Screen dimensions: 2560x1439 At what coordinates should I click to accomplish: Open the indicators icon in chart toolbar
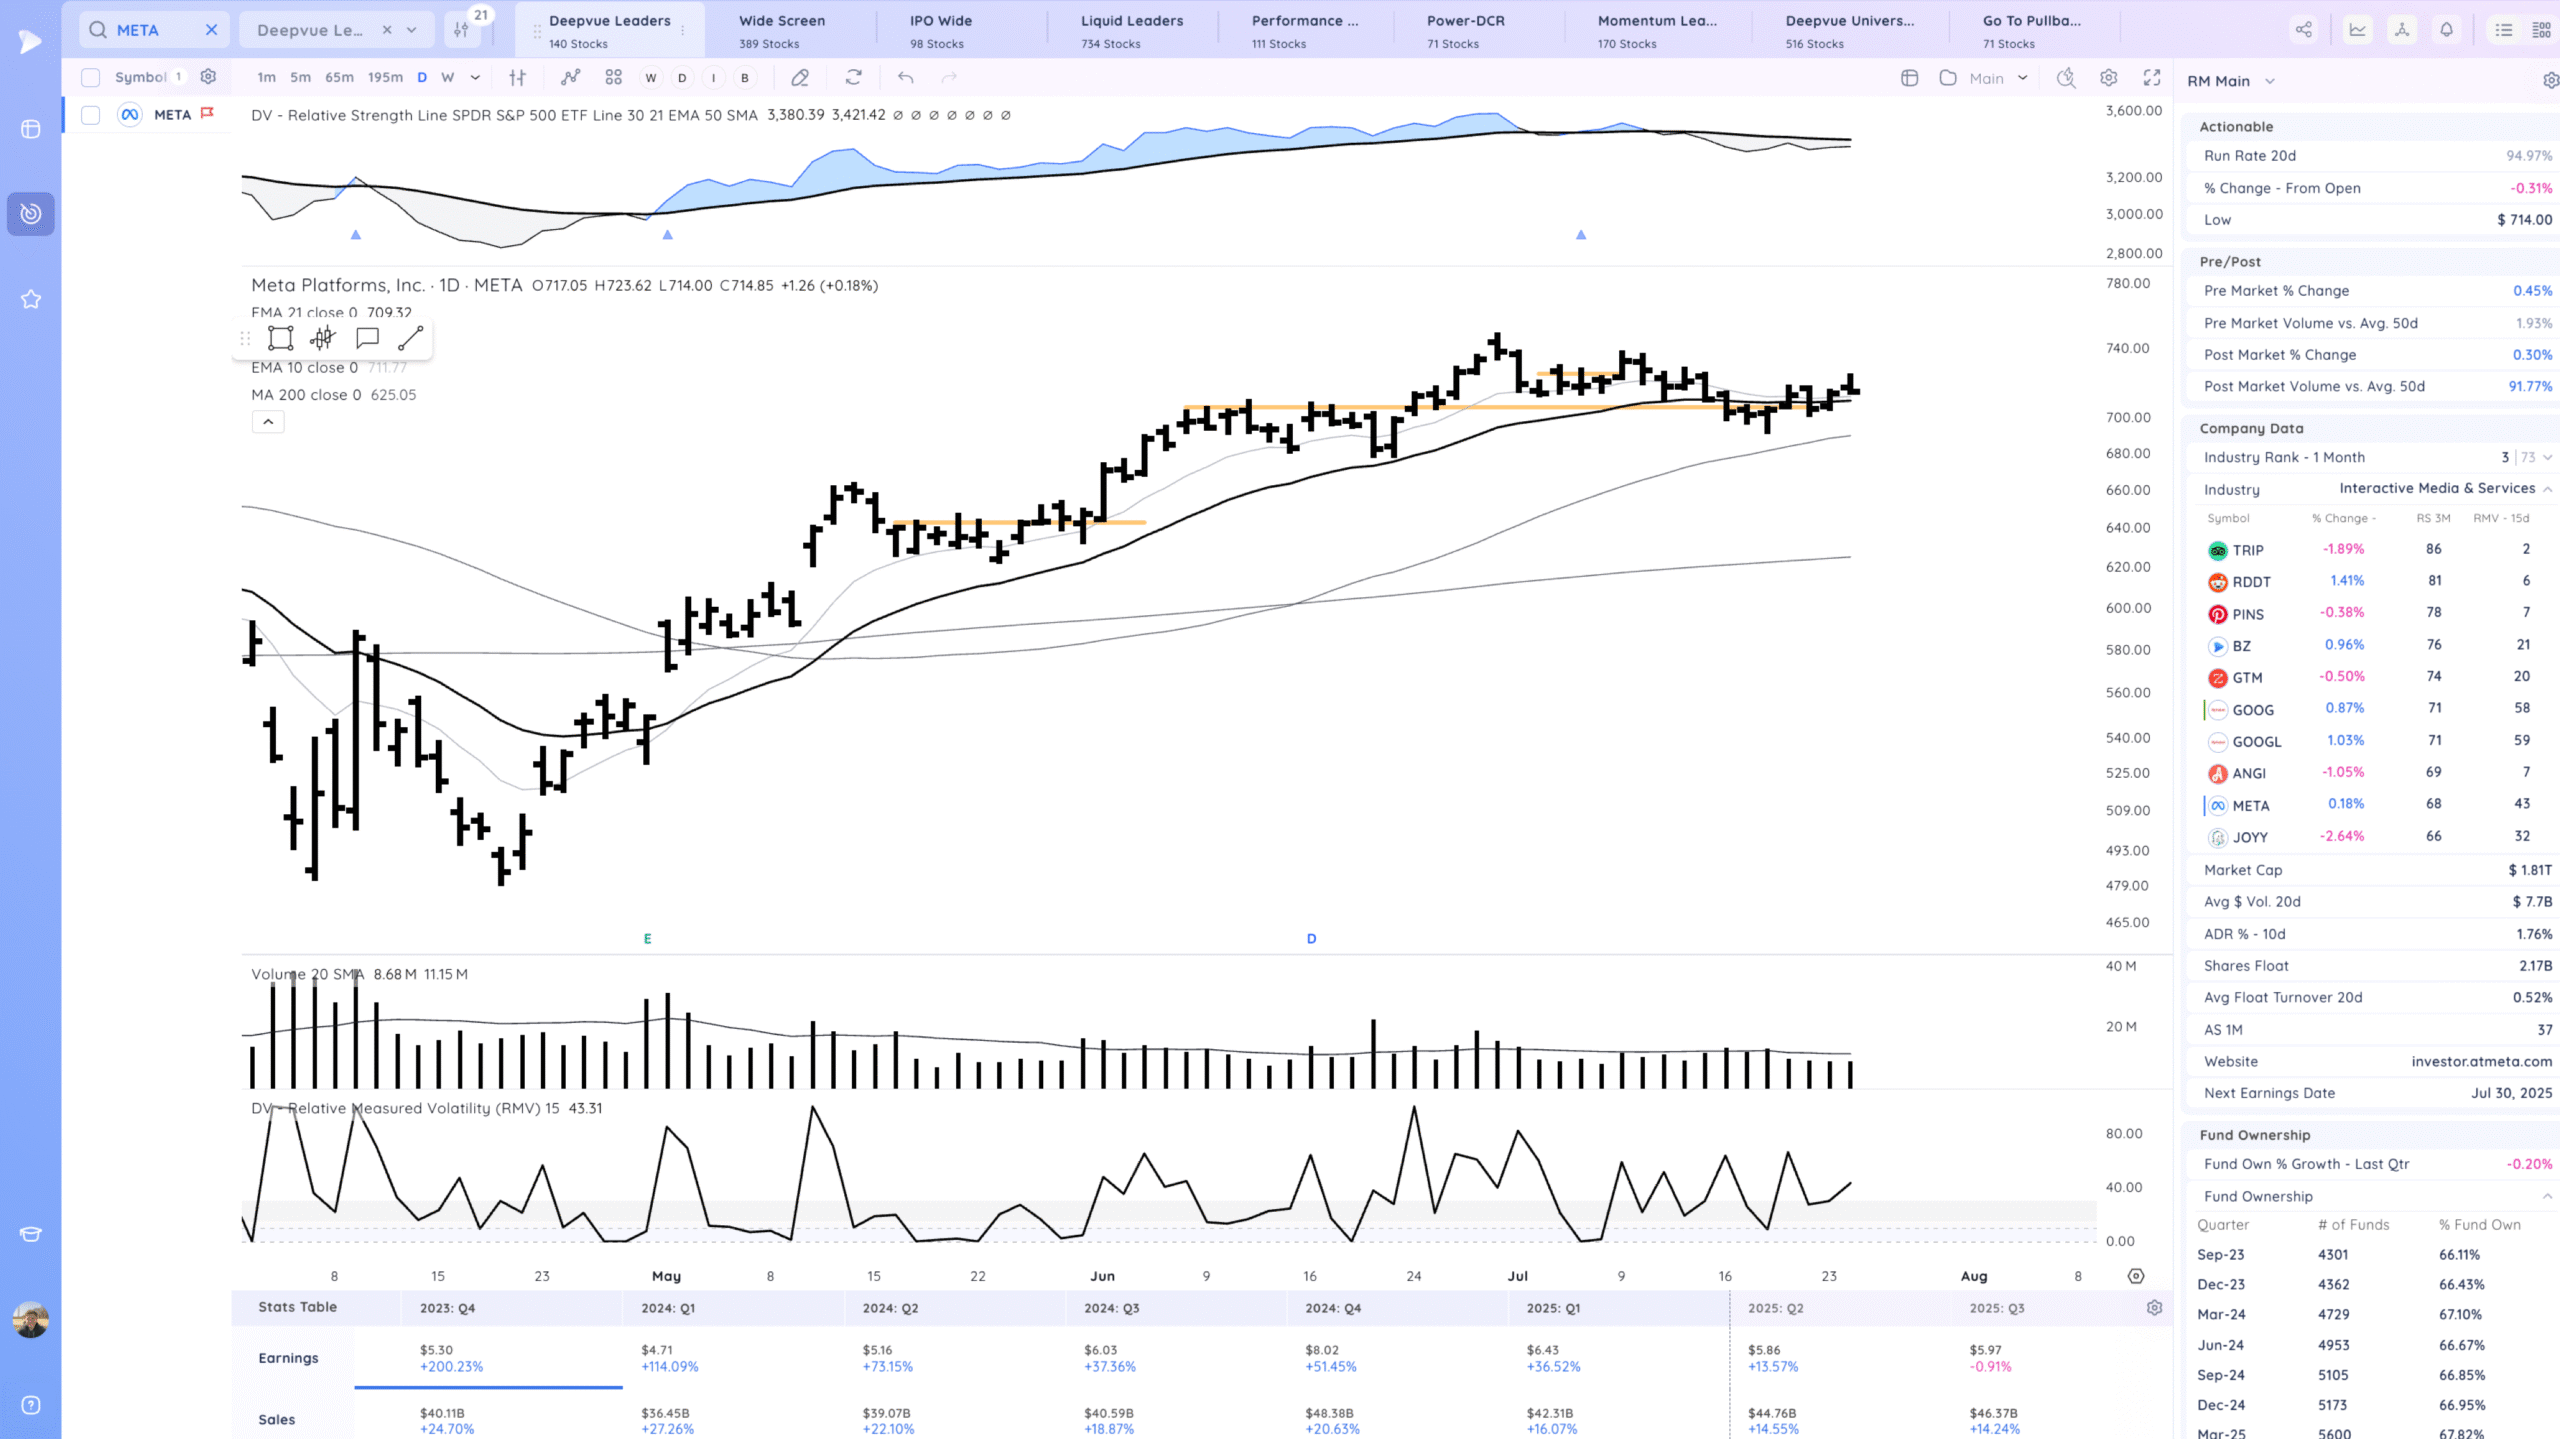point(570,77)
